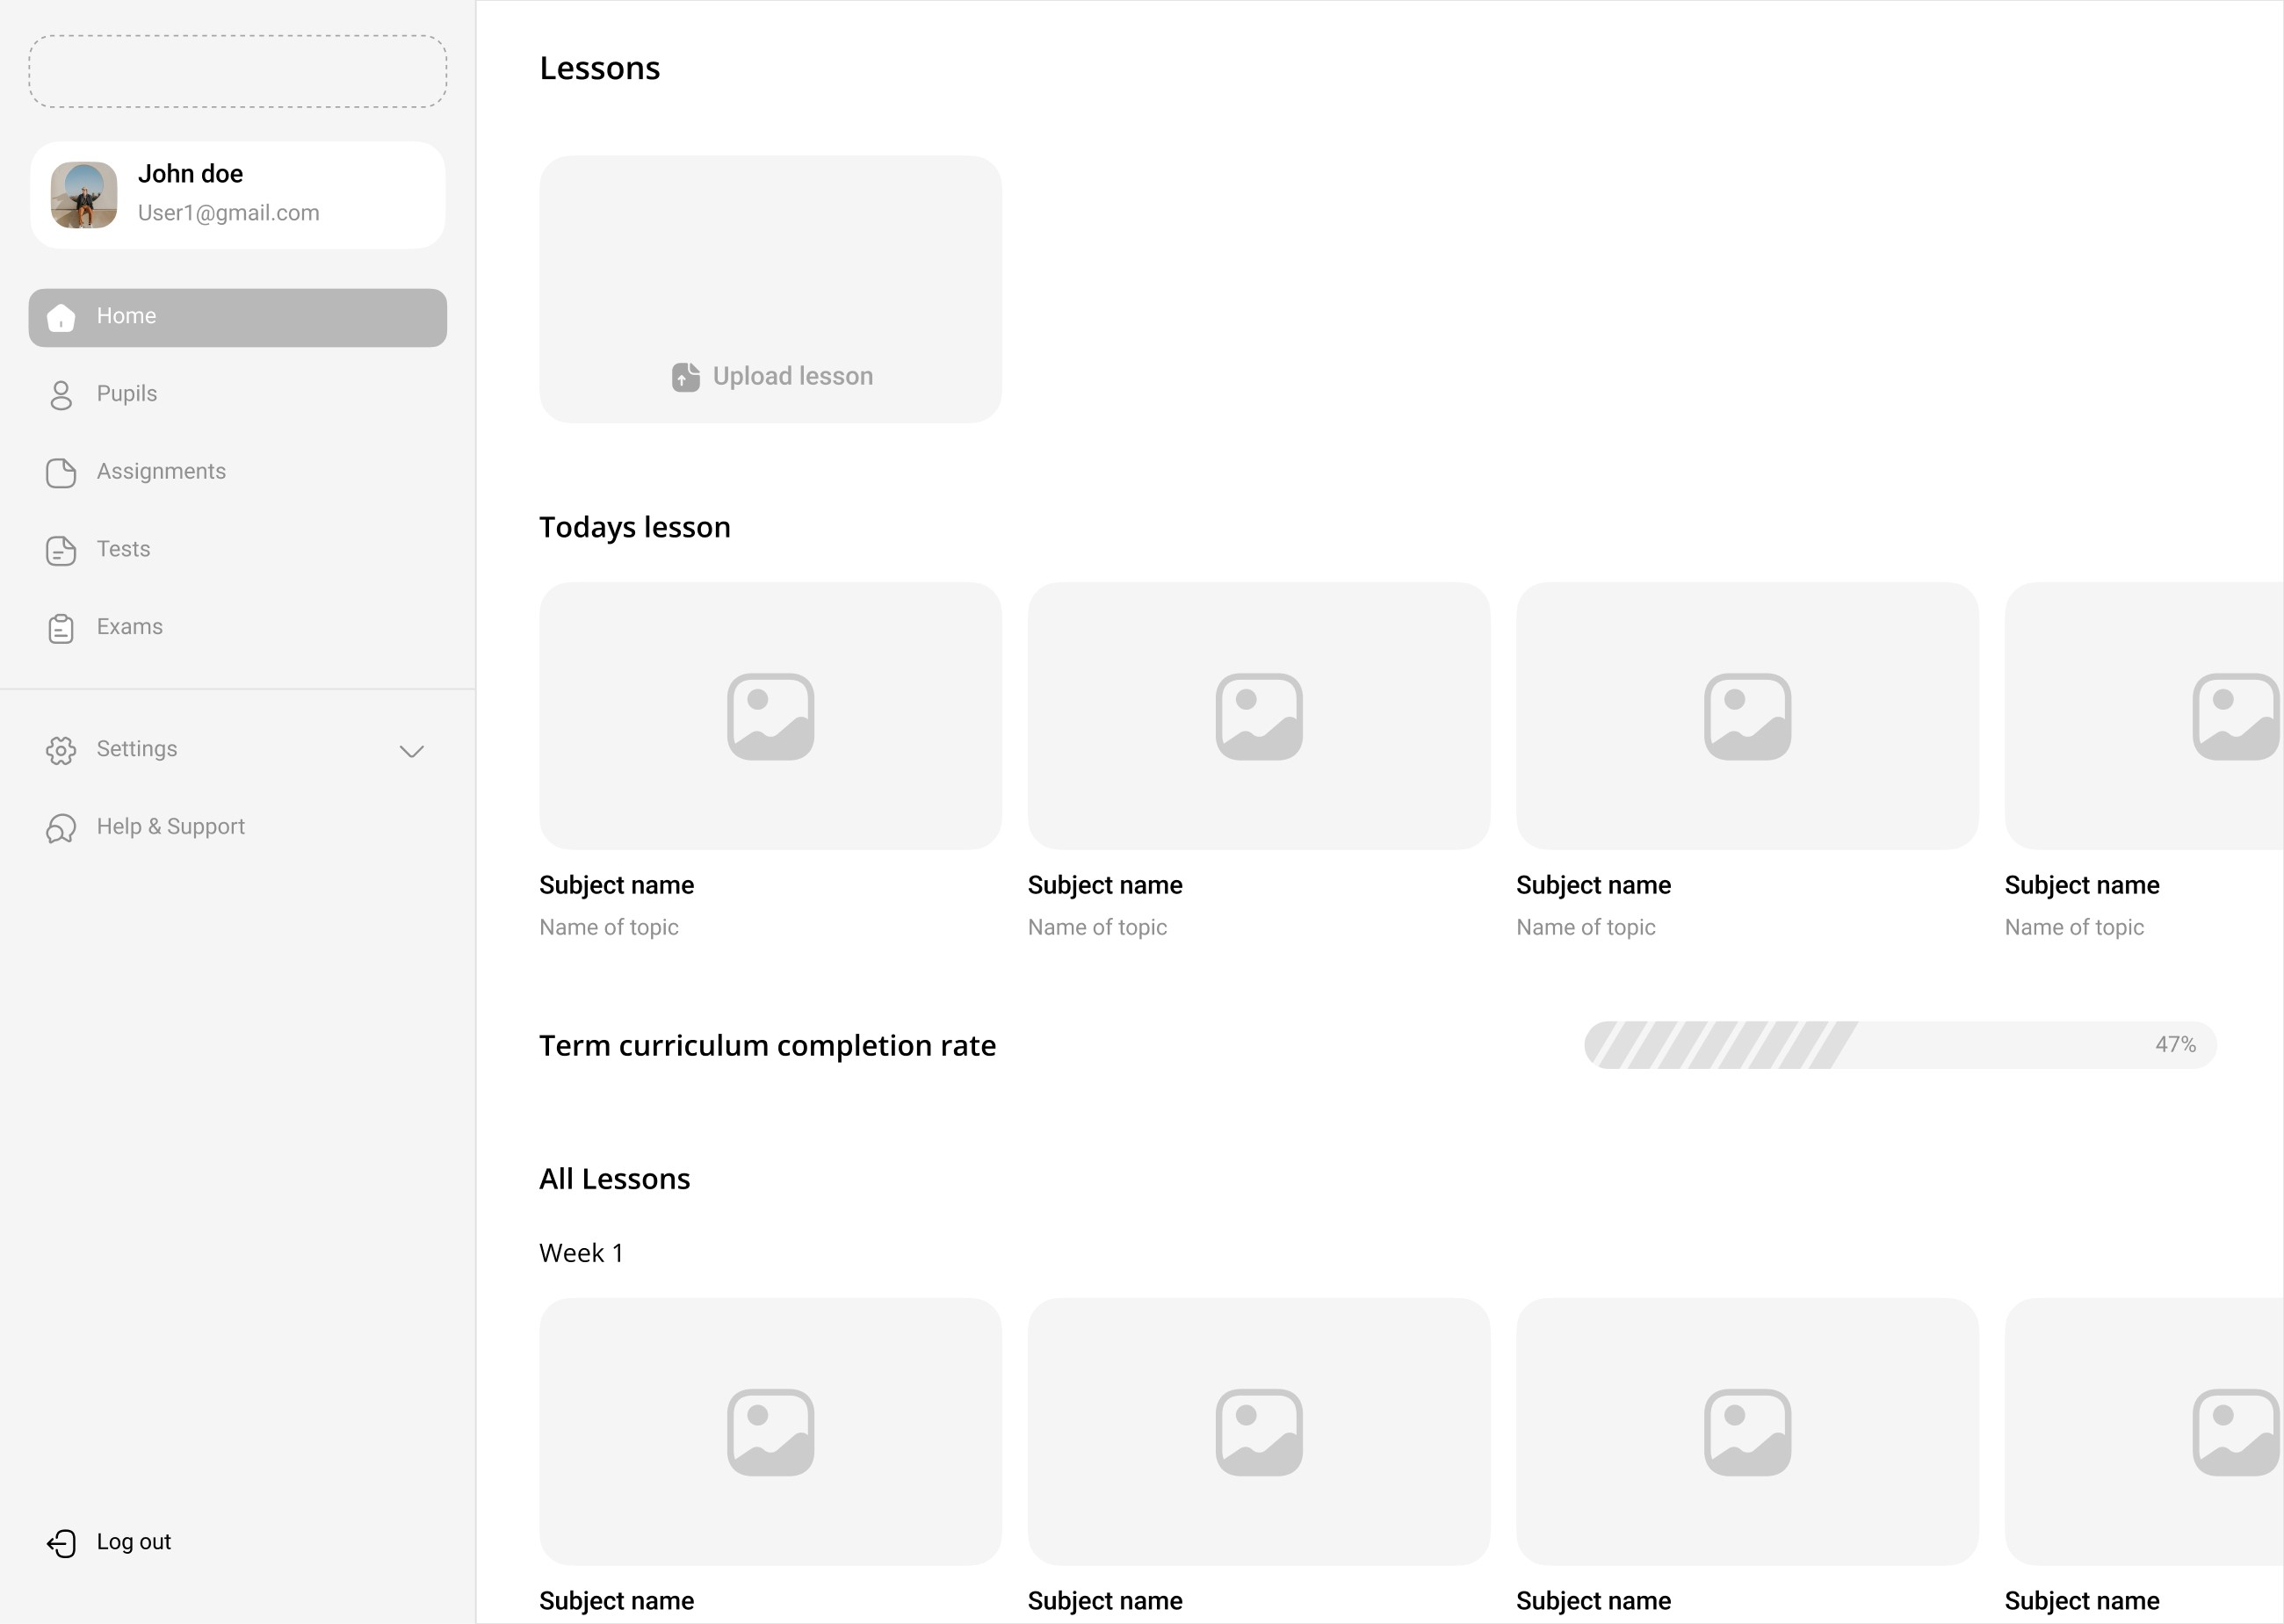Open first Todays lesson thumbnail
The image size is (2284, 1624).
point(770,716)
